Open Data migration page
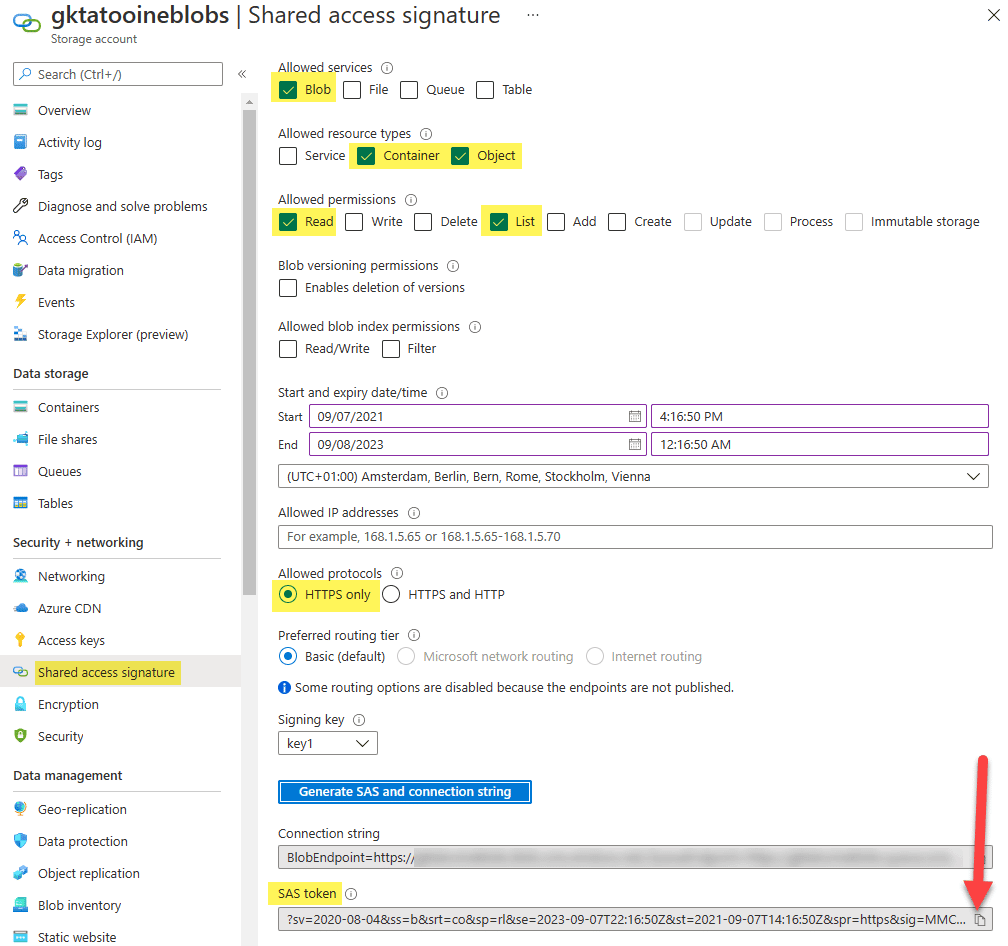 click(81, 271)
